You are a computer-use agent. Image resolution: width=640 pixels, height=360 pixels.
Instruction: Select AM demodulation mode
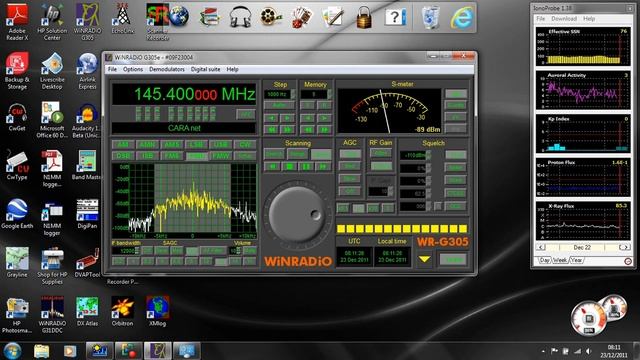click(122, 144)
